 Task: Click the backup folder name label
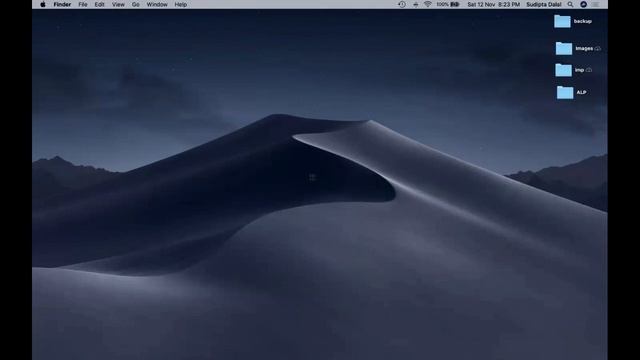click(582, 21)
